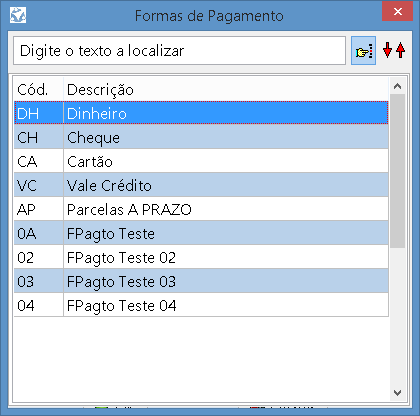Click the Descrição column header
The image size is (420, 416).
[x=226, y=89]
